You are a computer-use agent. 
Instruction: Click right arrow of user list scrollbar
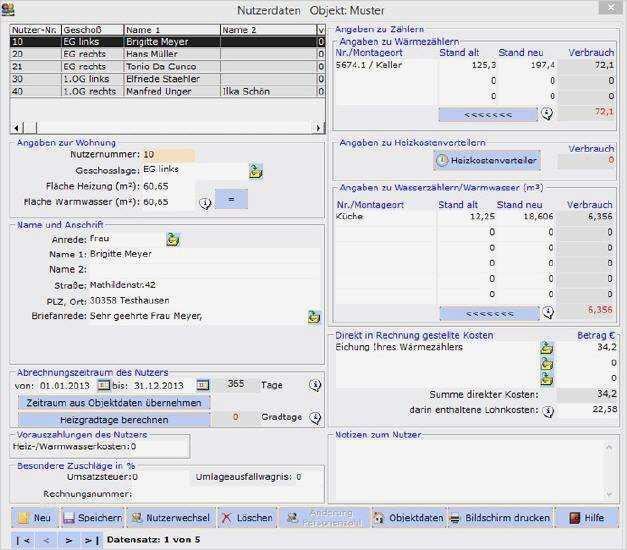(x=318, y=128)
